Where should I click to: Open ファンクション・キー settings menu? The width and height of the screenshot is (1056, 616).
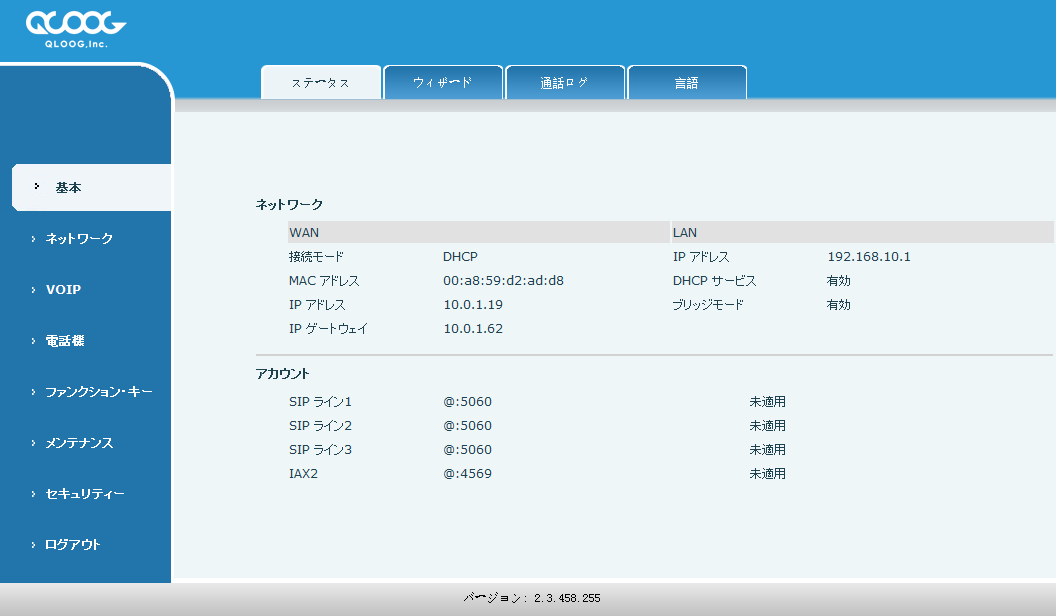pyautogui.click(x=98, y=392)
